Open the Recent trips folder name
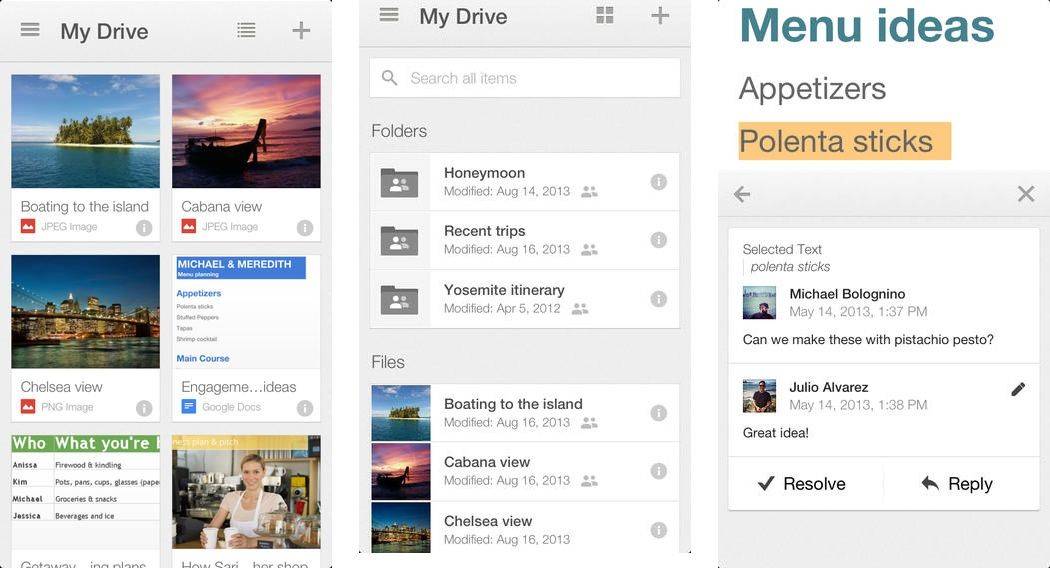 [484, 231]
